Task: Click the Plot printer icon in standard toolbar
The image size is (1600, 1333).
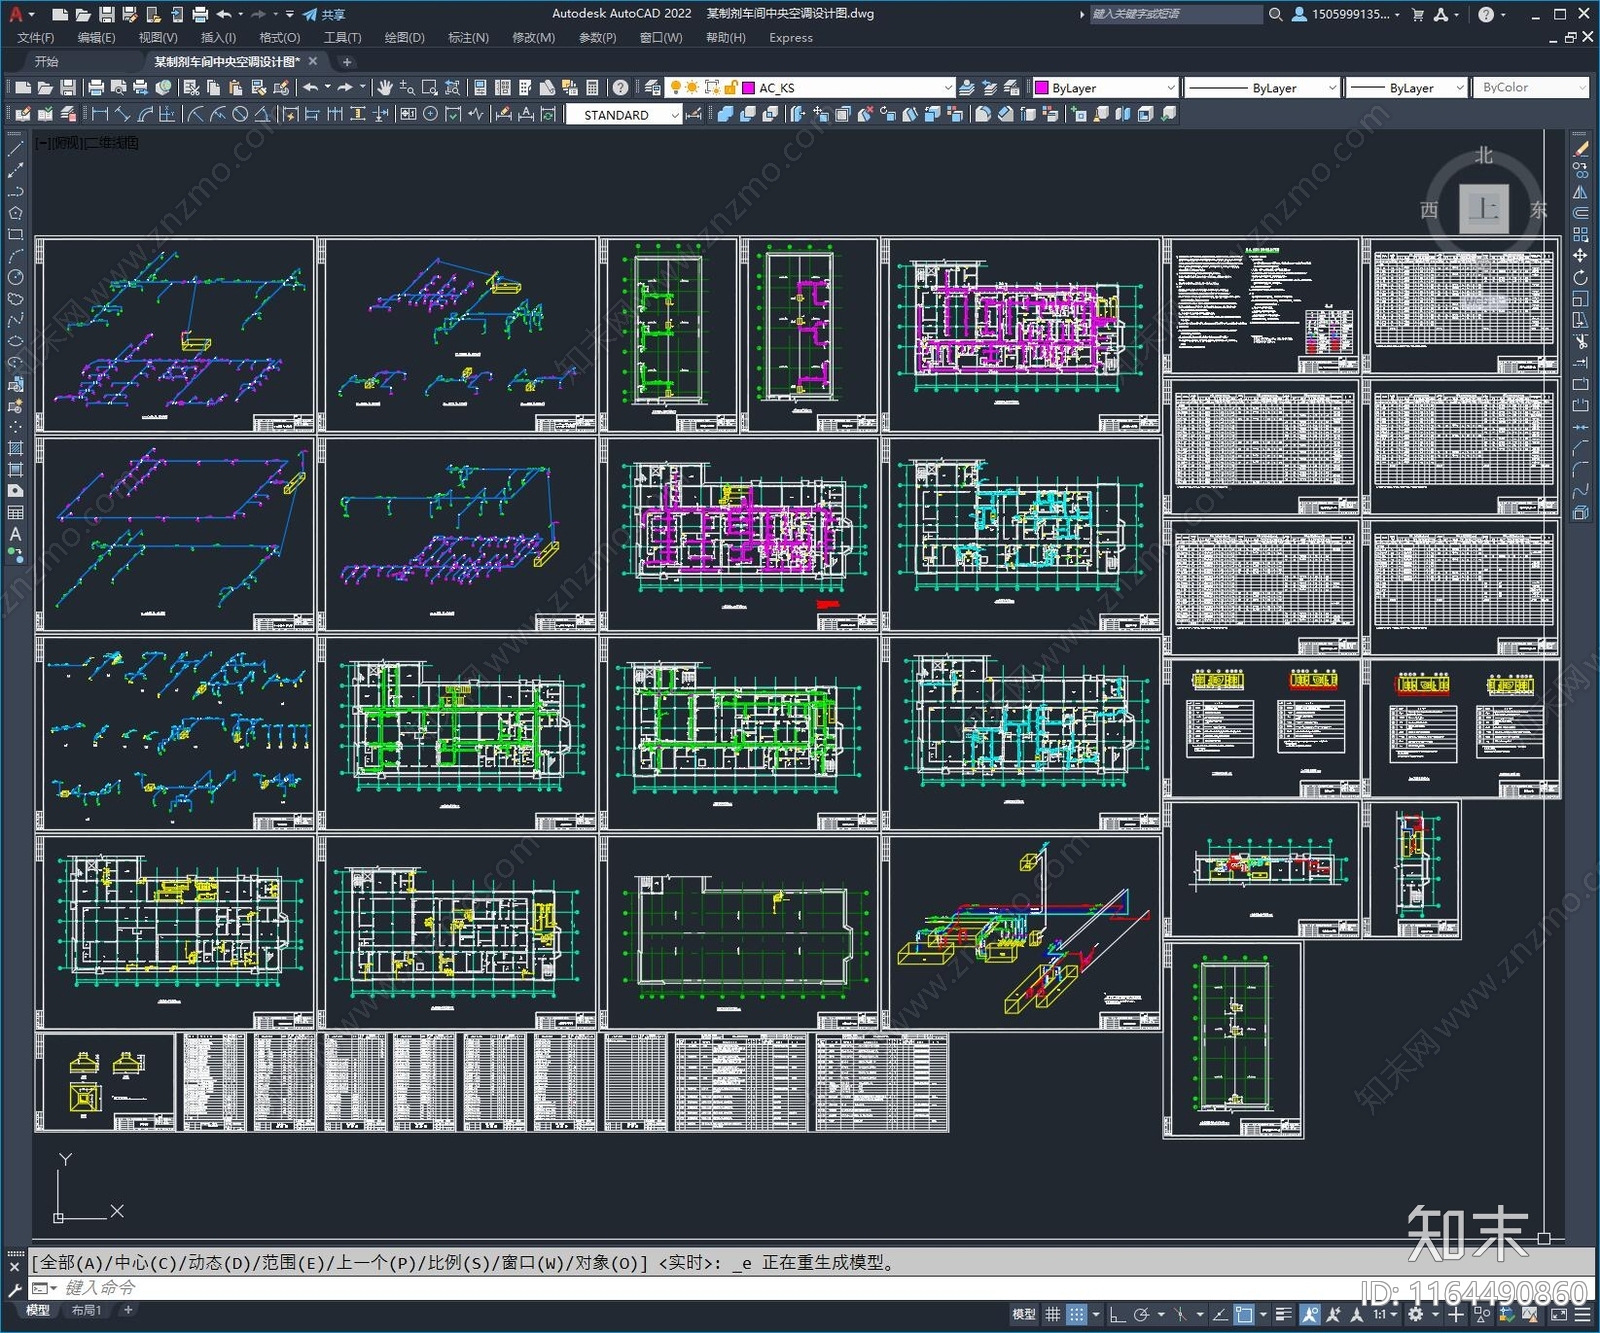Action: [96, 88]
